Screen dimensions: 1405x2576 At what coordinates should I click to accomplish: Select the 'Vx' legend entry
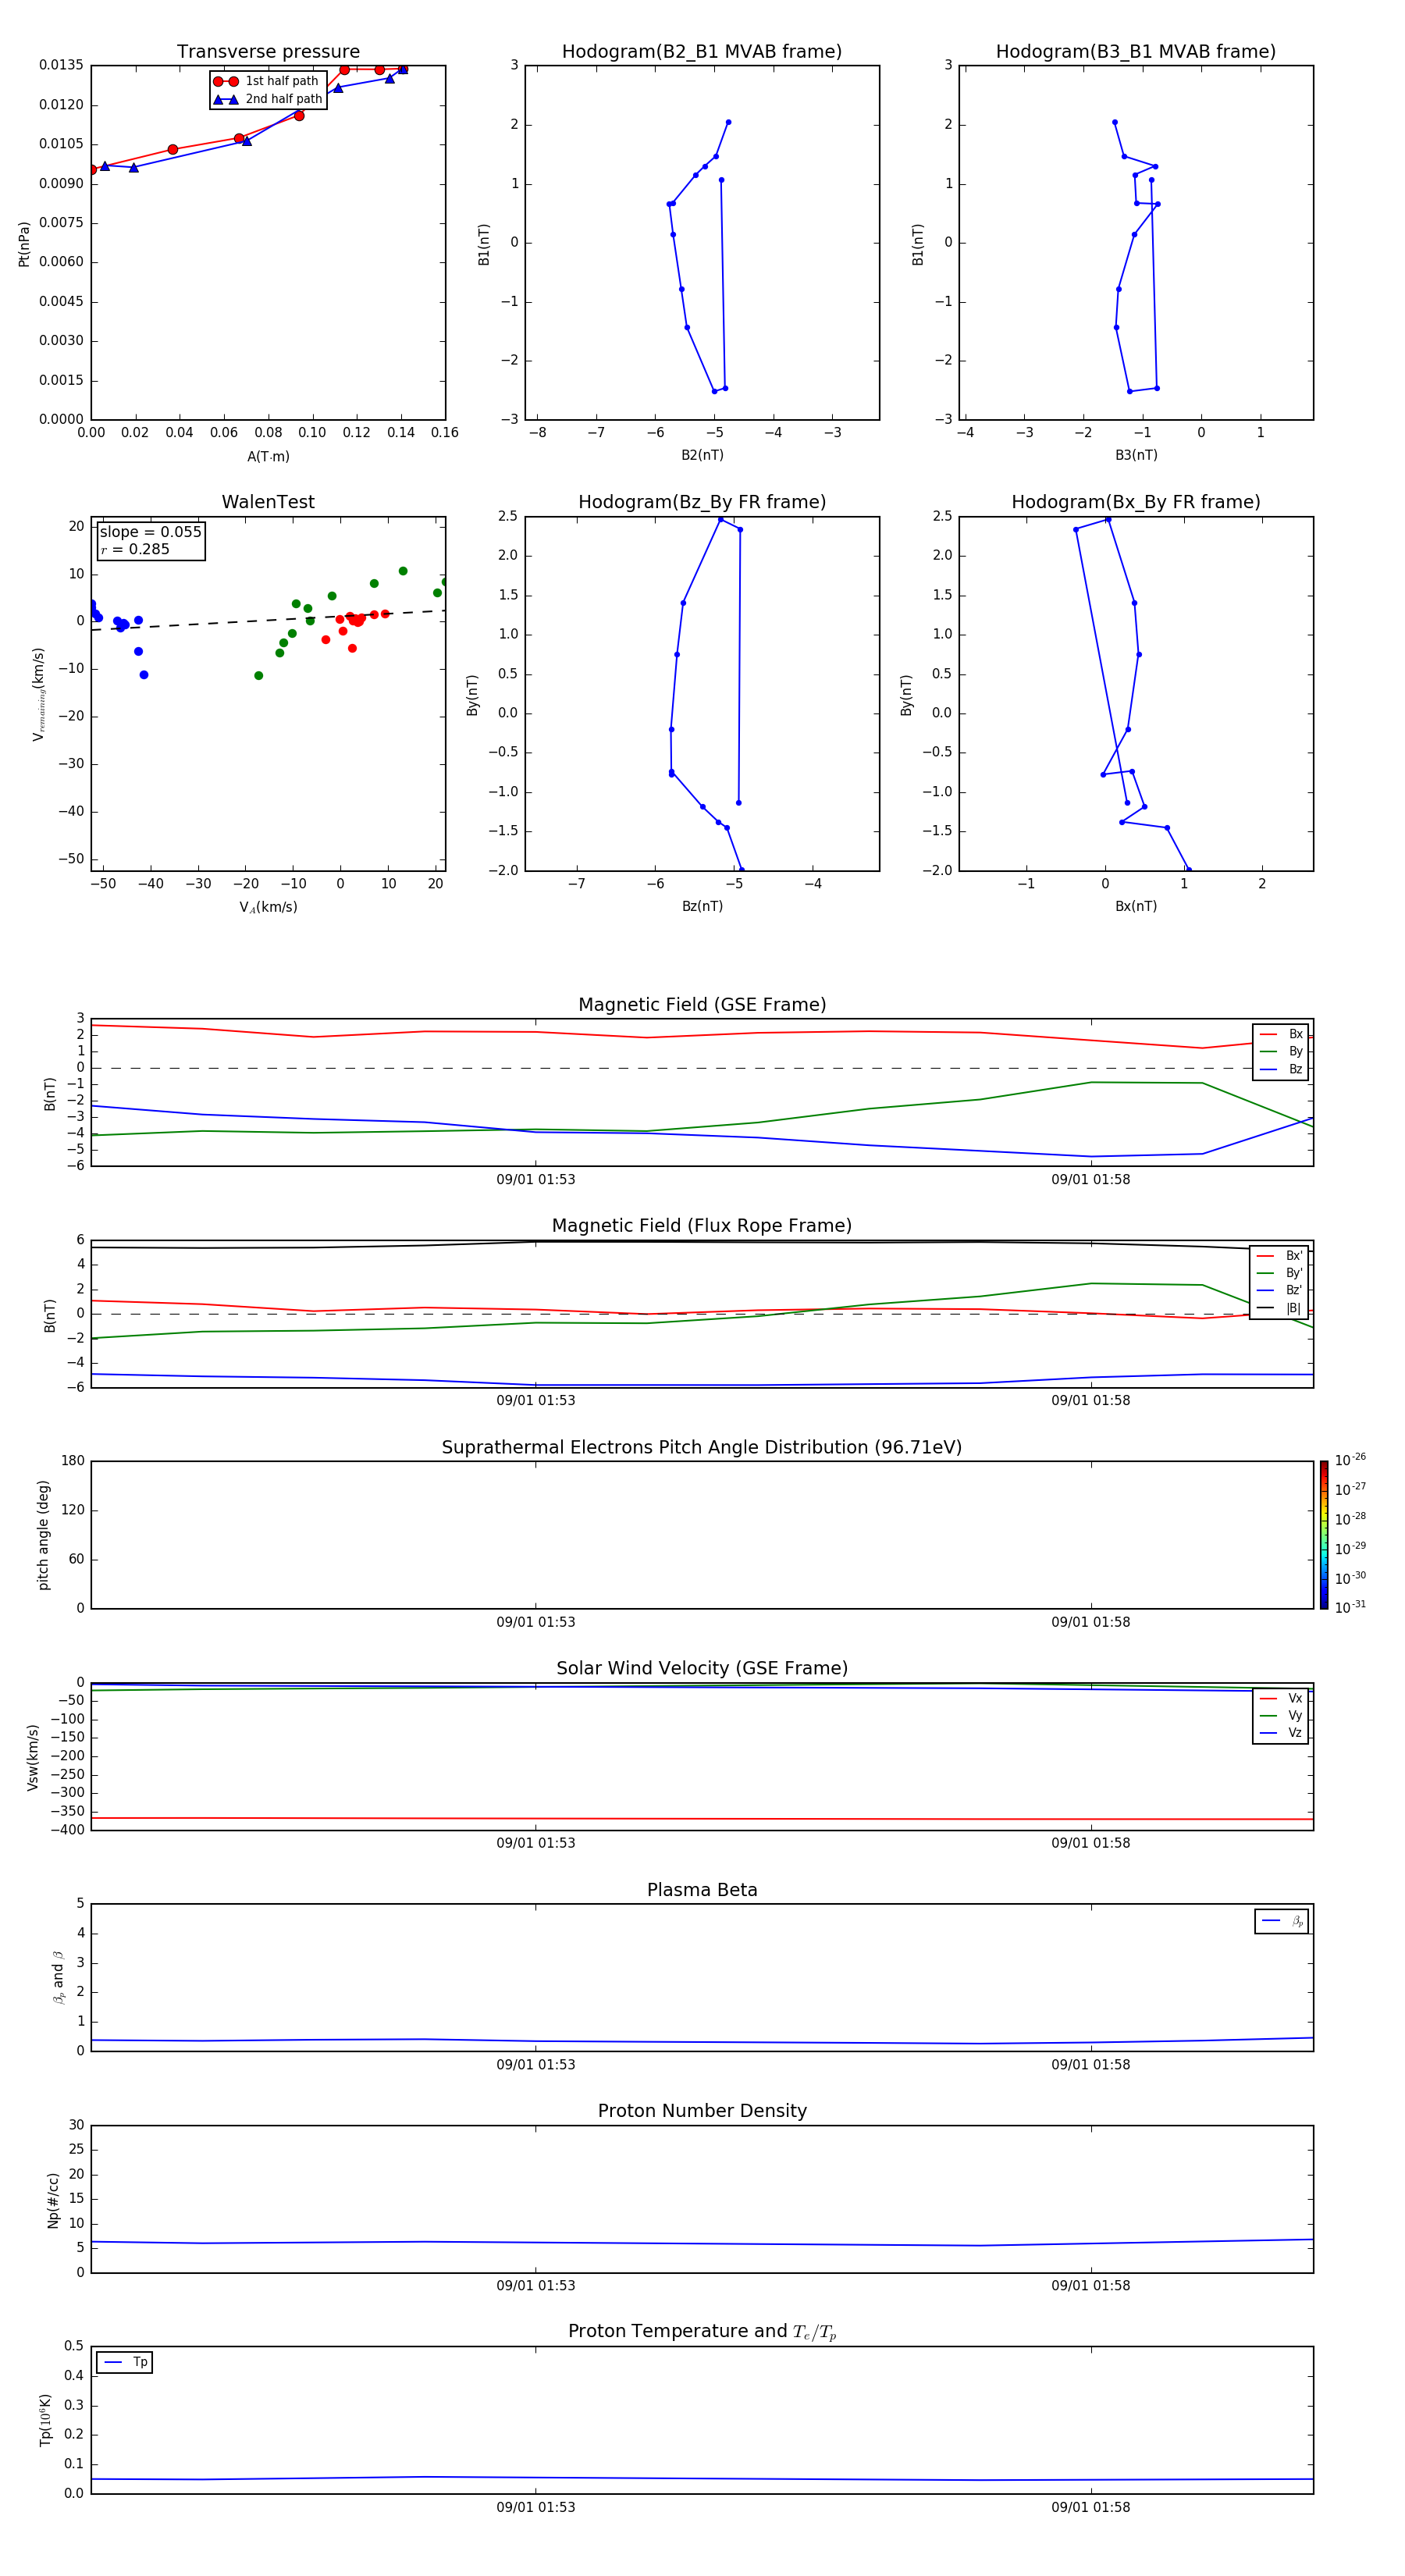click(x=1281, y=1698)
